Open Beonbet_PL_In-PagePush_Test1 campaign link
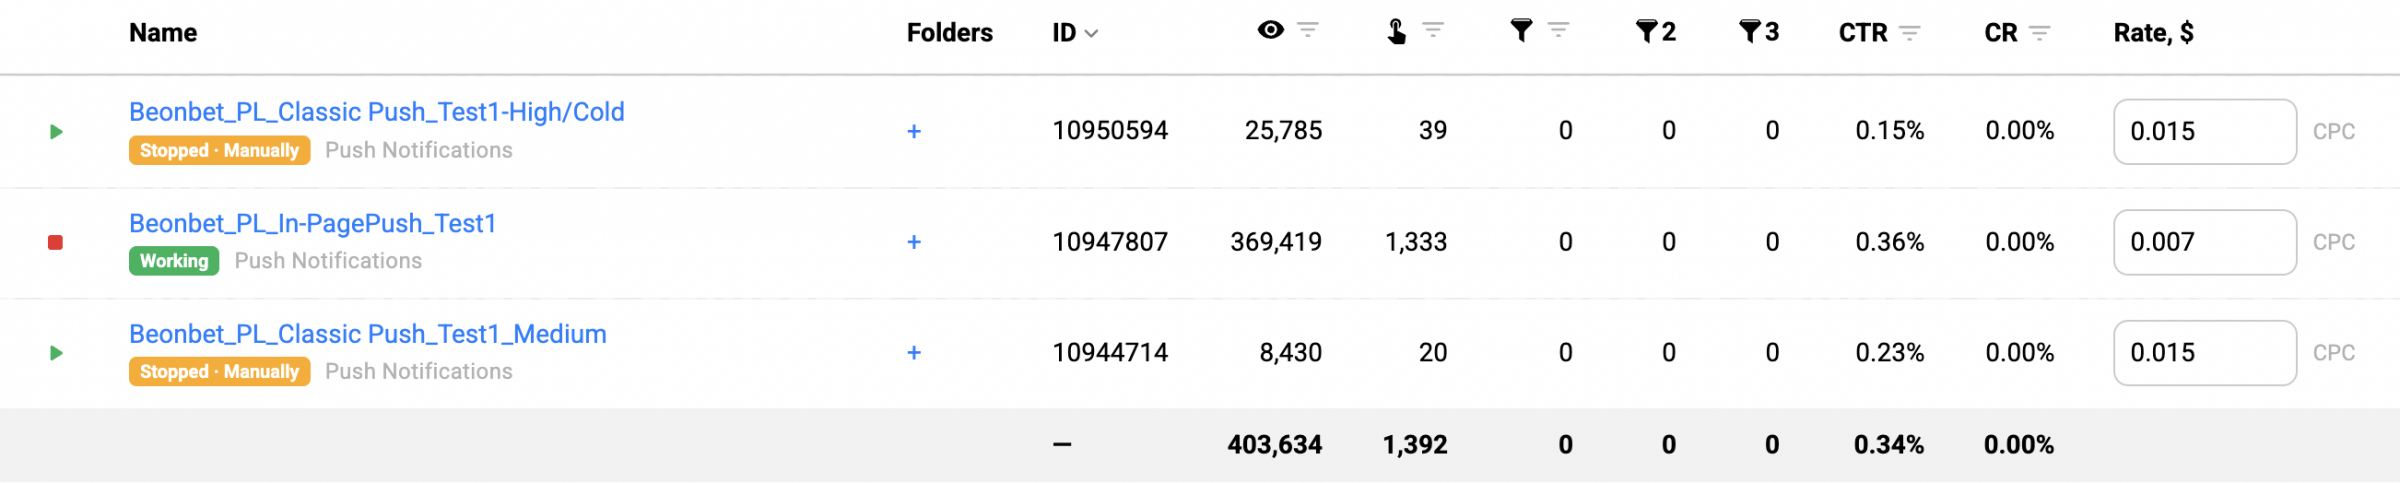Viewport: 2400px width, 483px height. tap(313, 223)
